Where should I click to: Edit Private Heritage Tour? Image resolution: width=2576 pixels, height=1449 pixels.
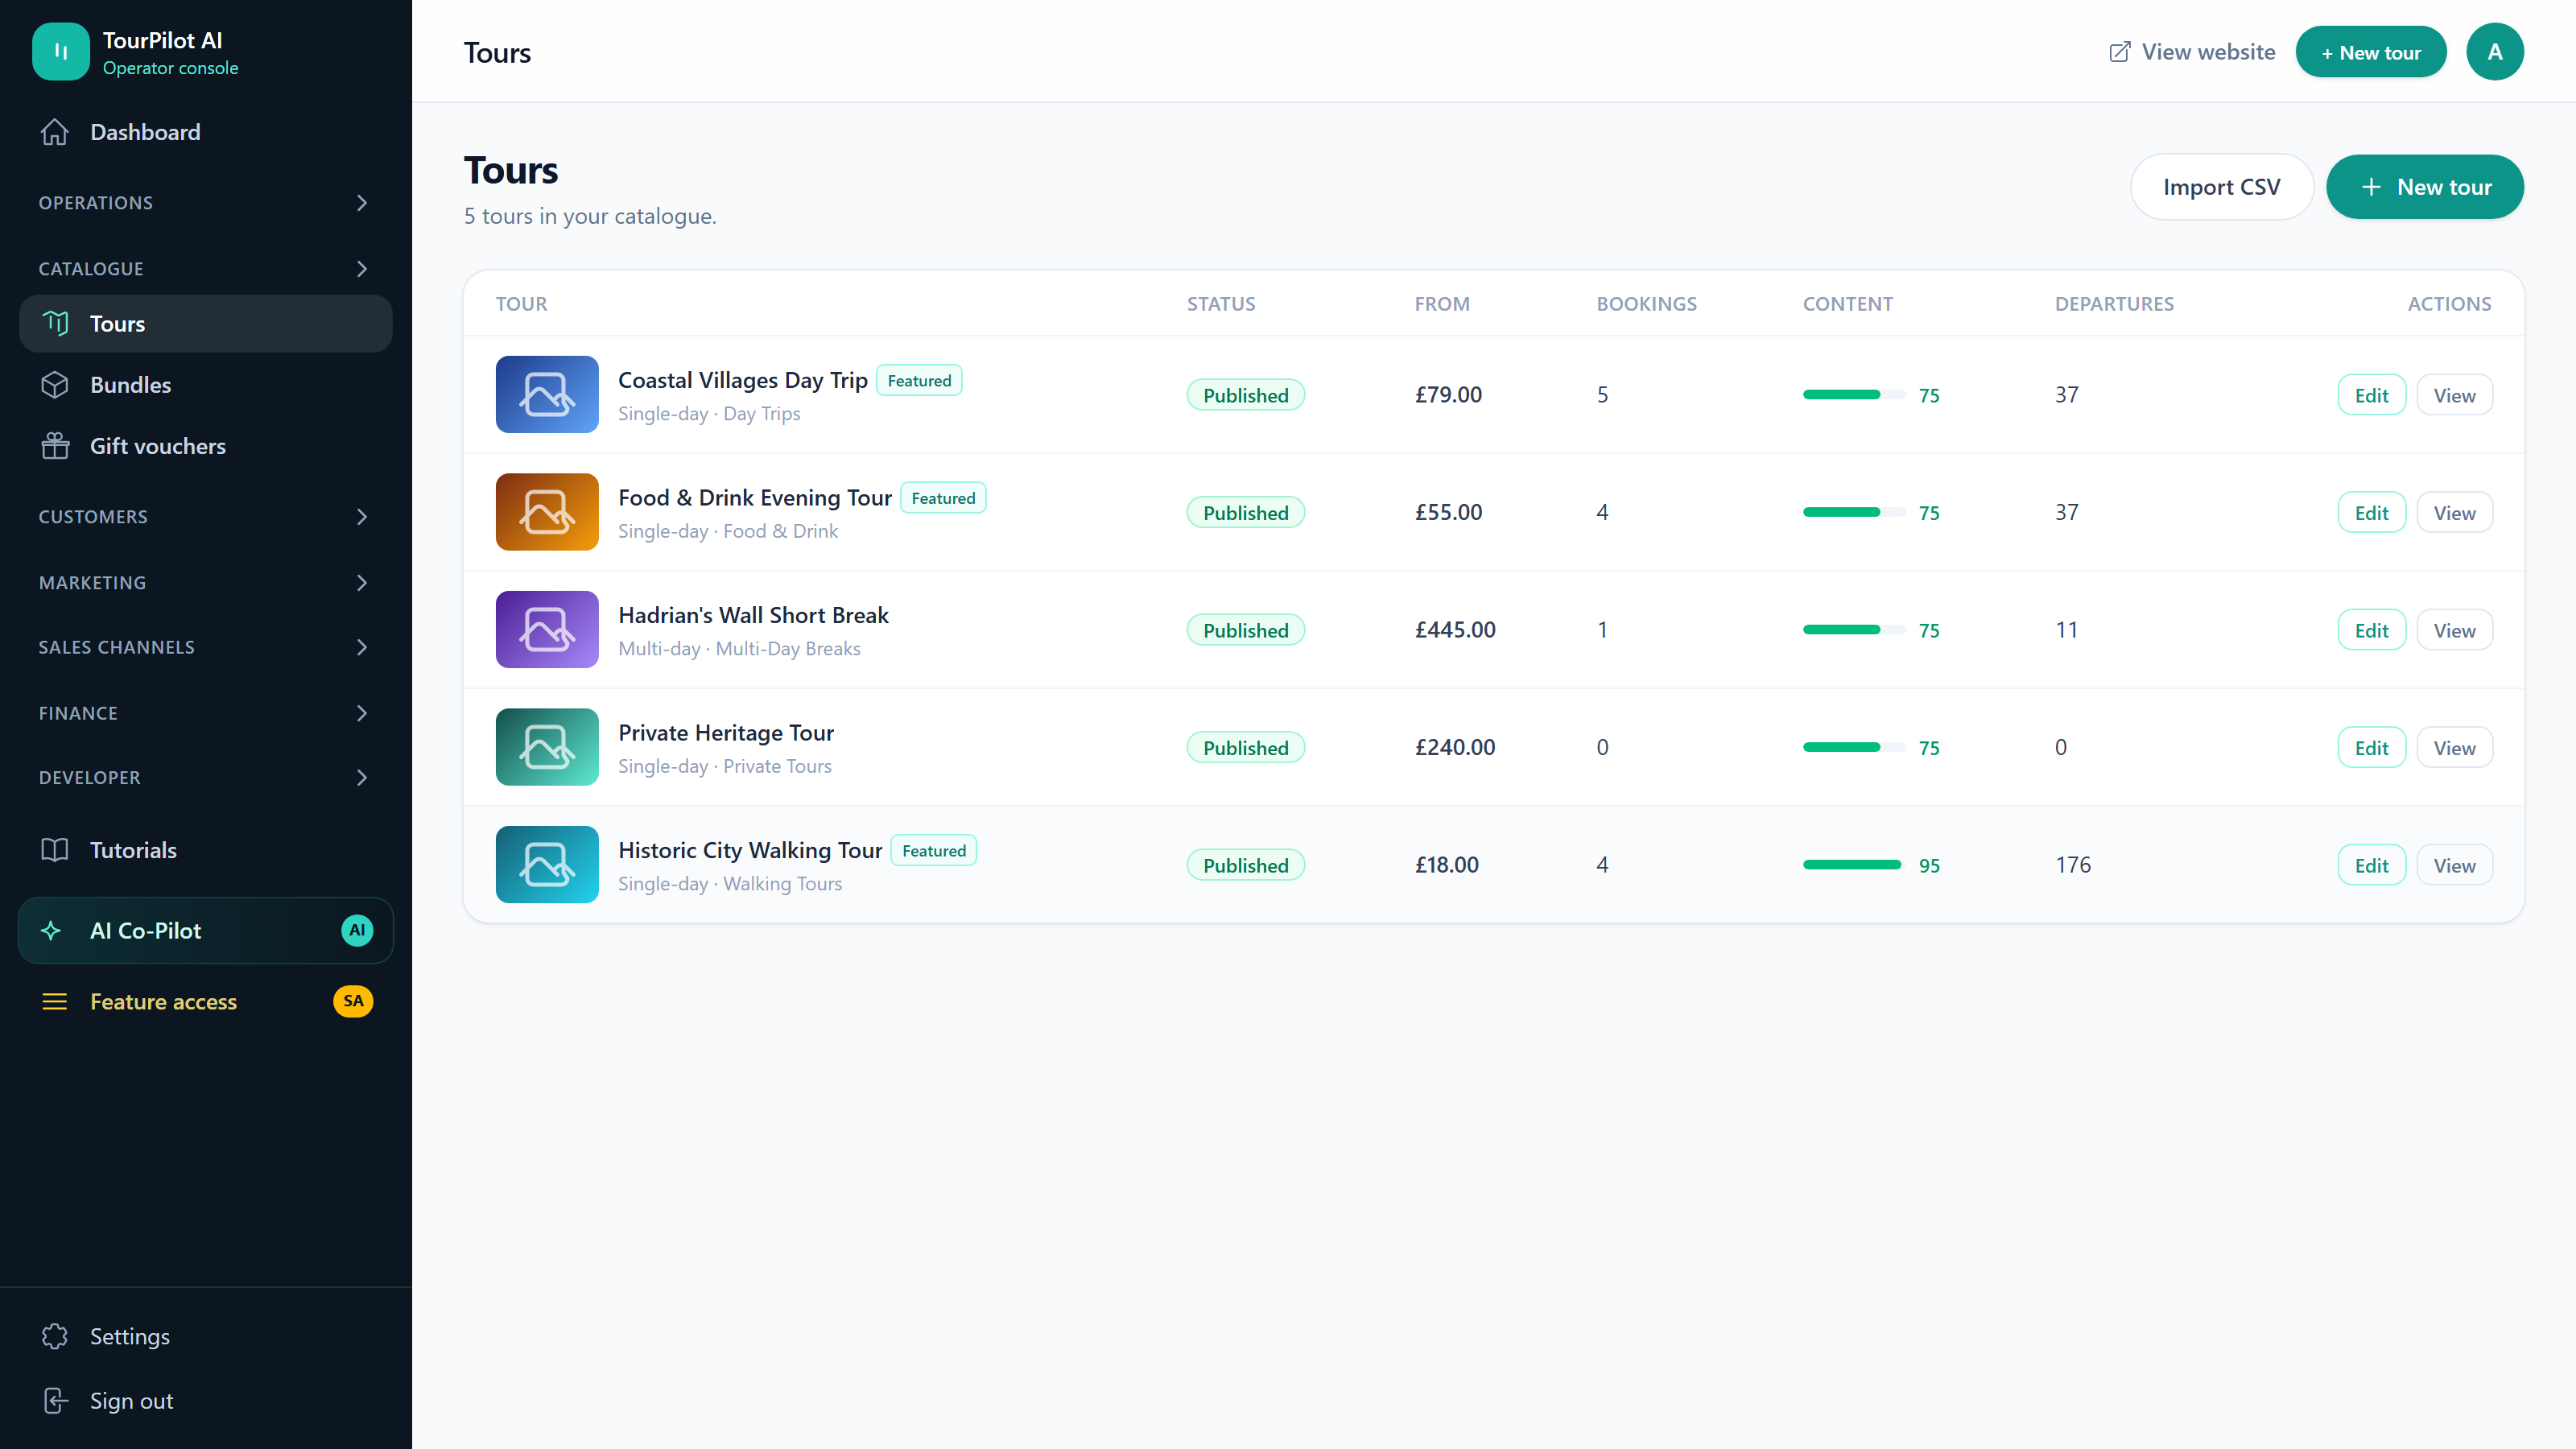(2371, 748)
